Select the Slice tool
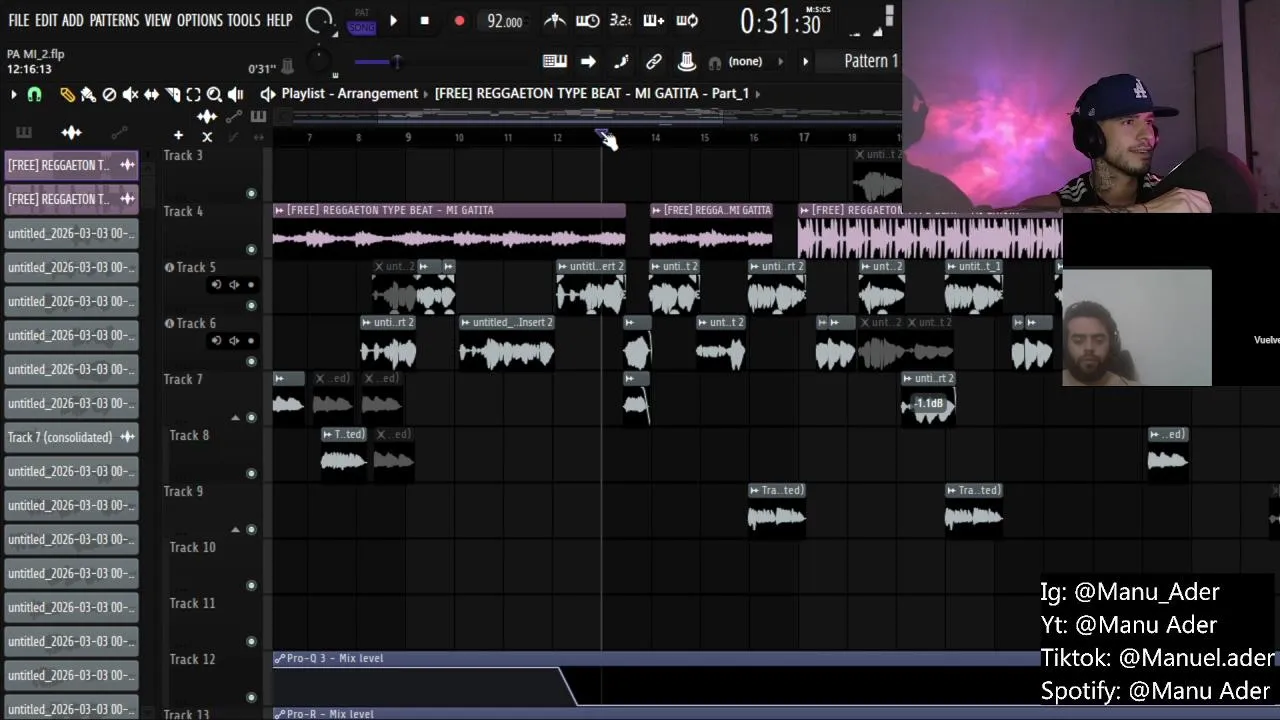1280x720 pixels. tap(172, 95)
